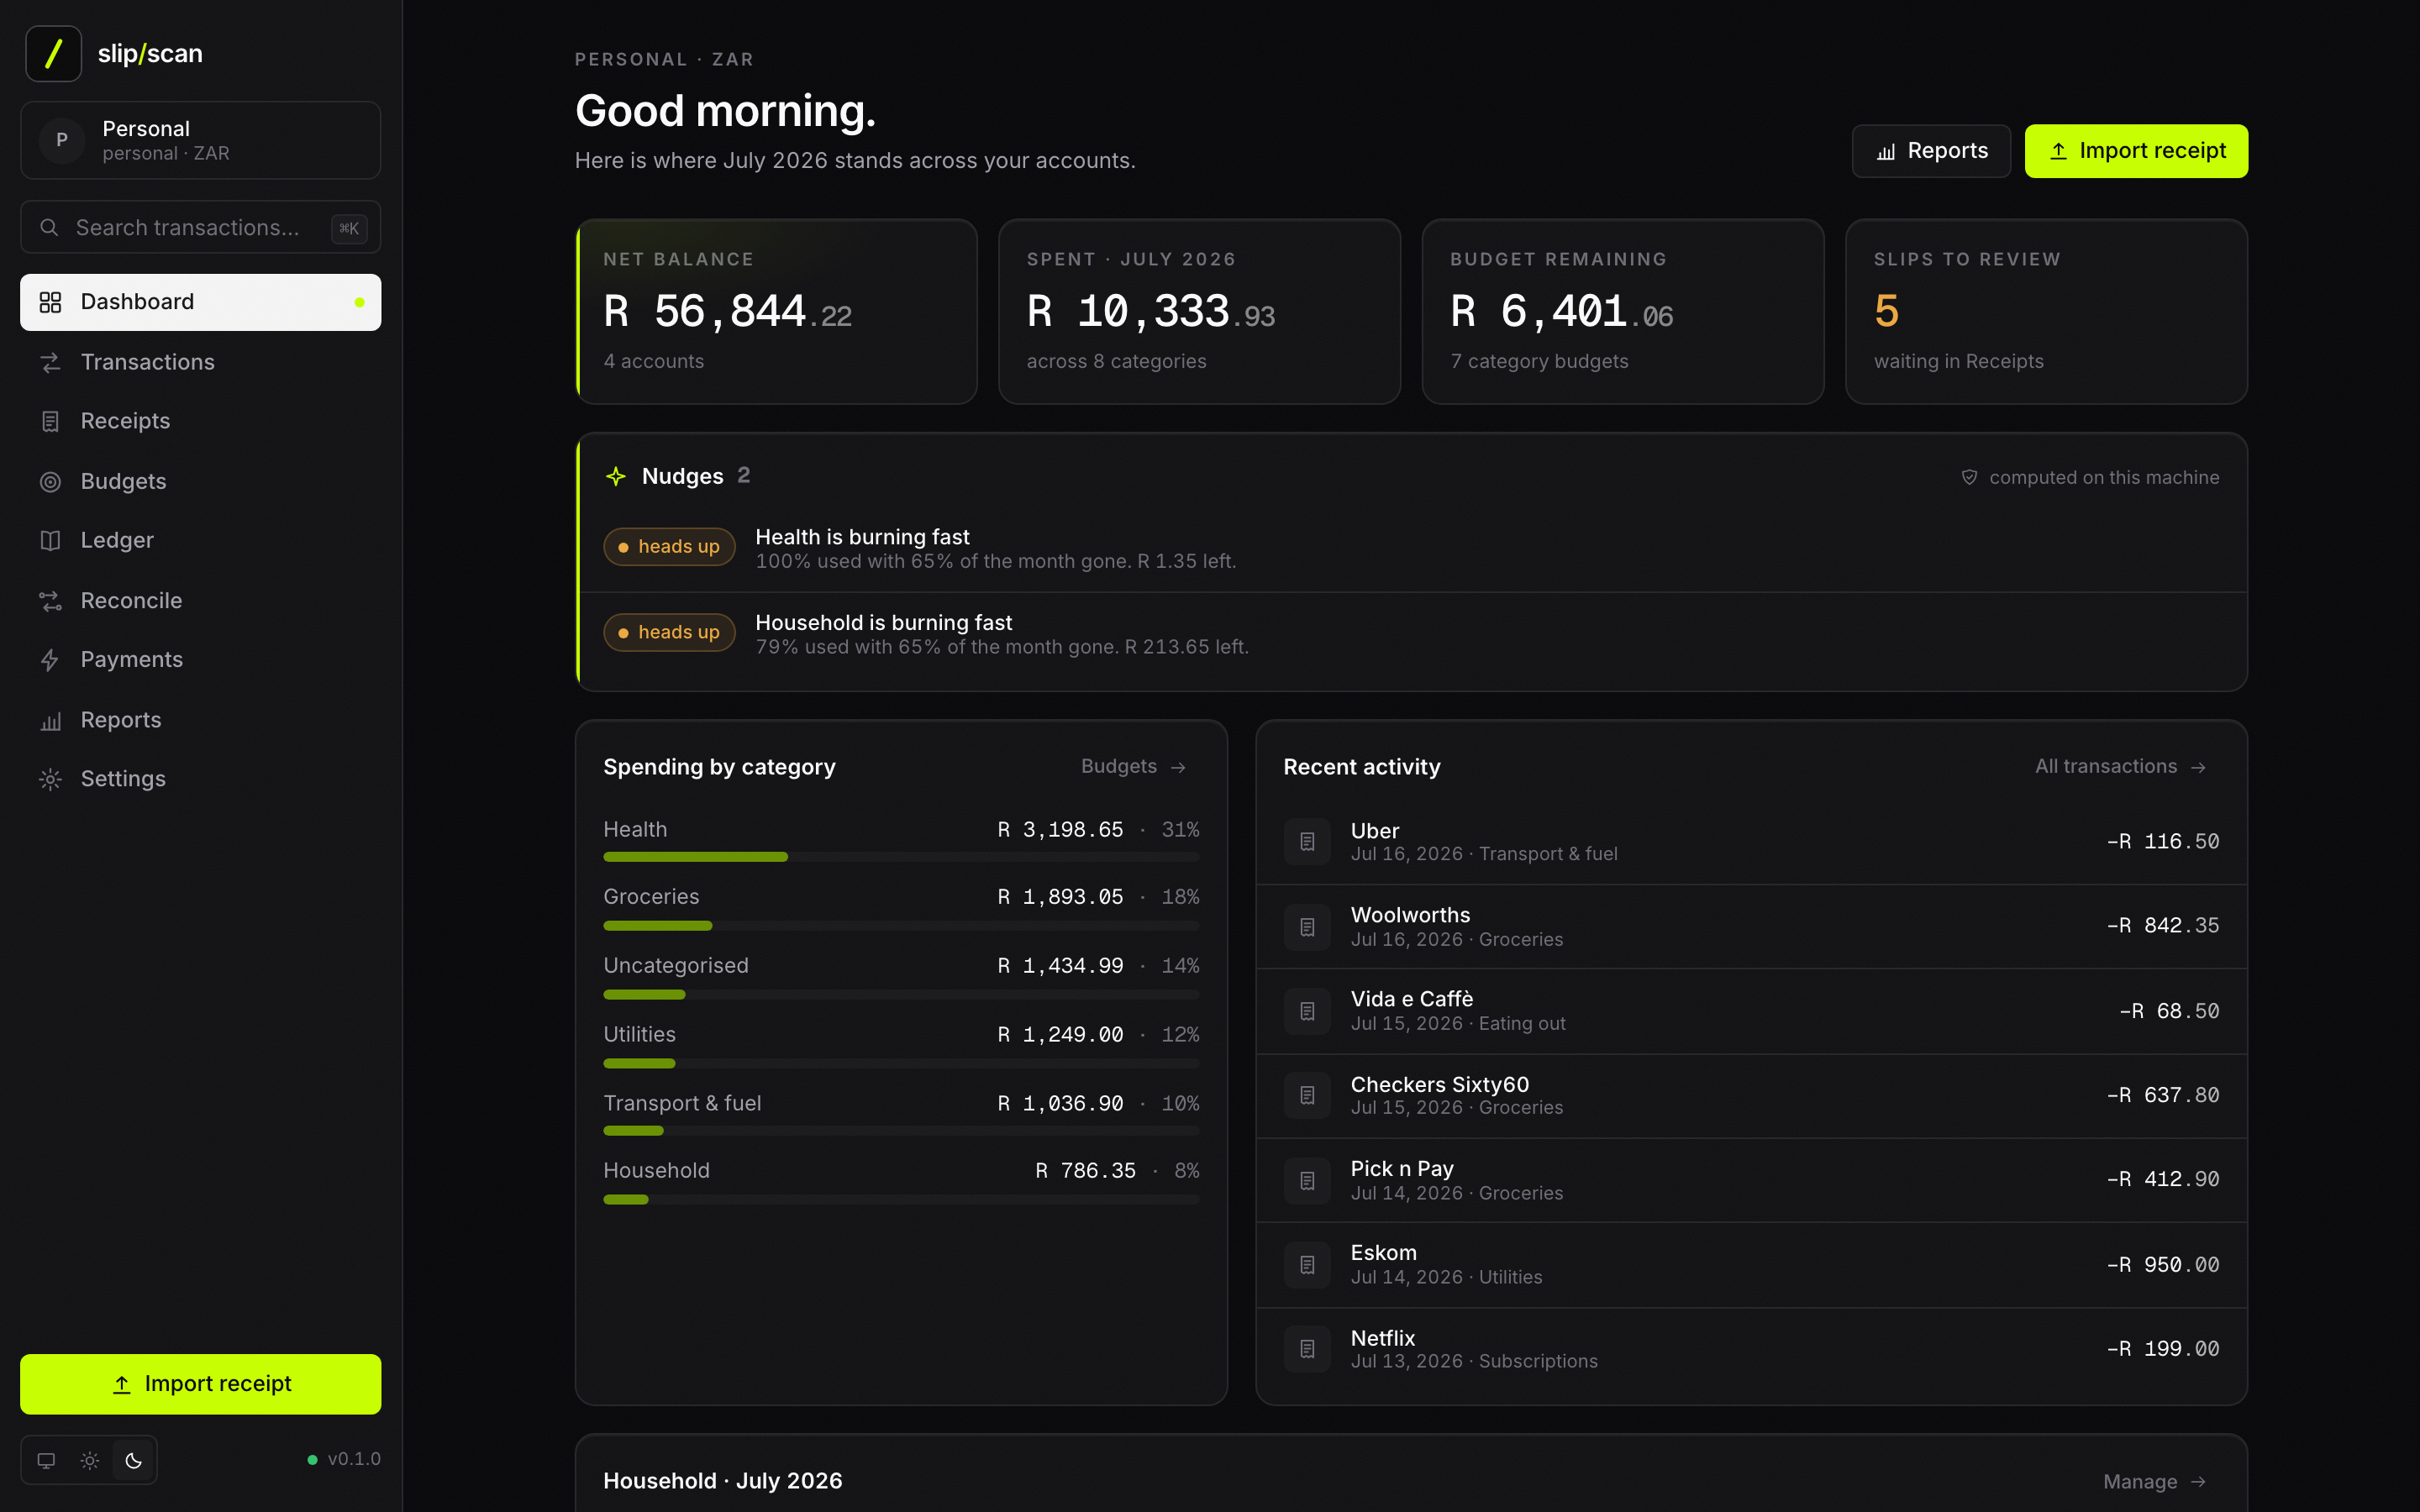Open Dashboard from the sidebar
Viewport: 2420px width, 1512px height.
[x=200, y=302]
